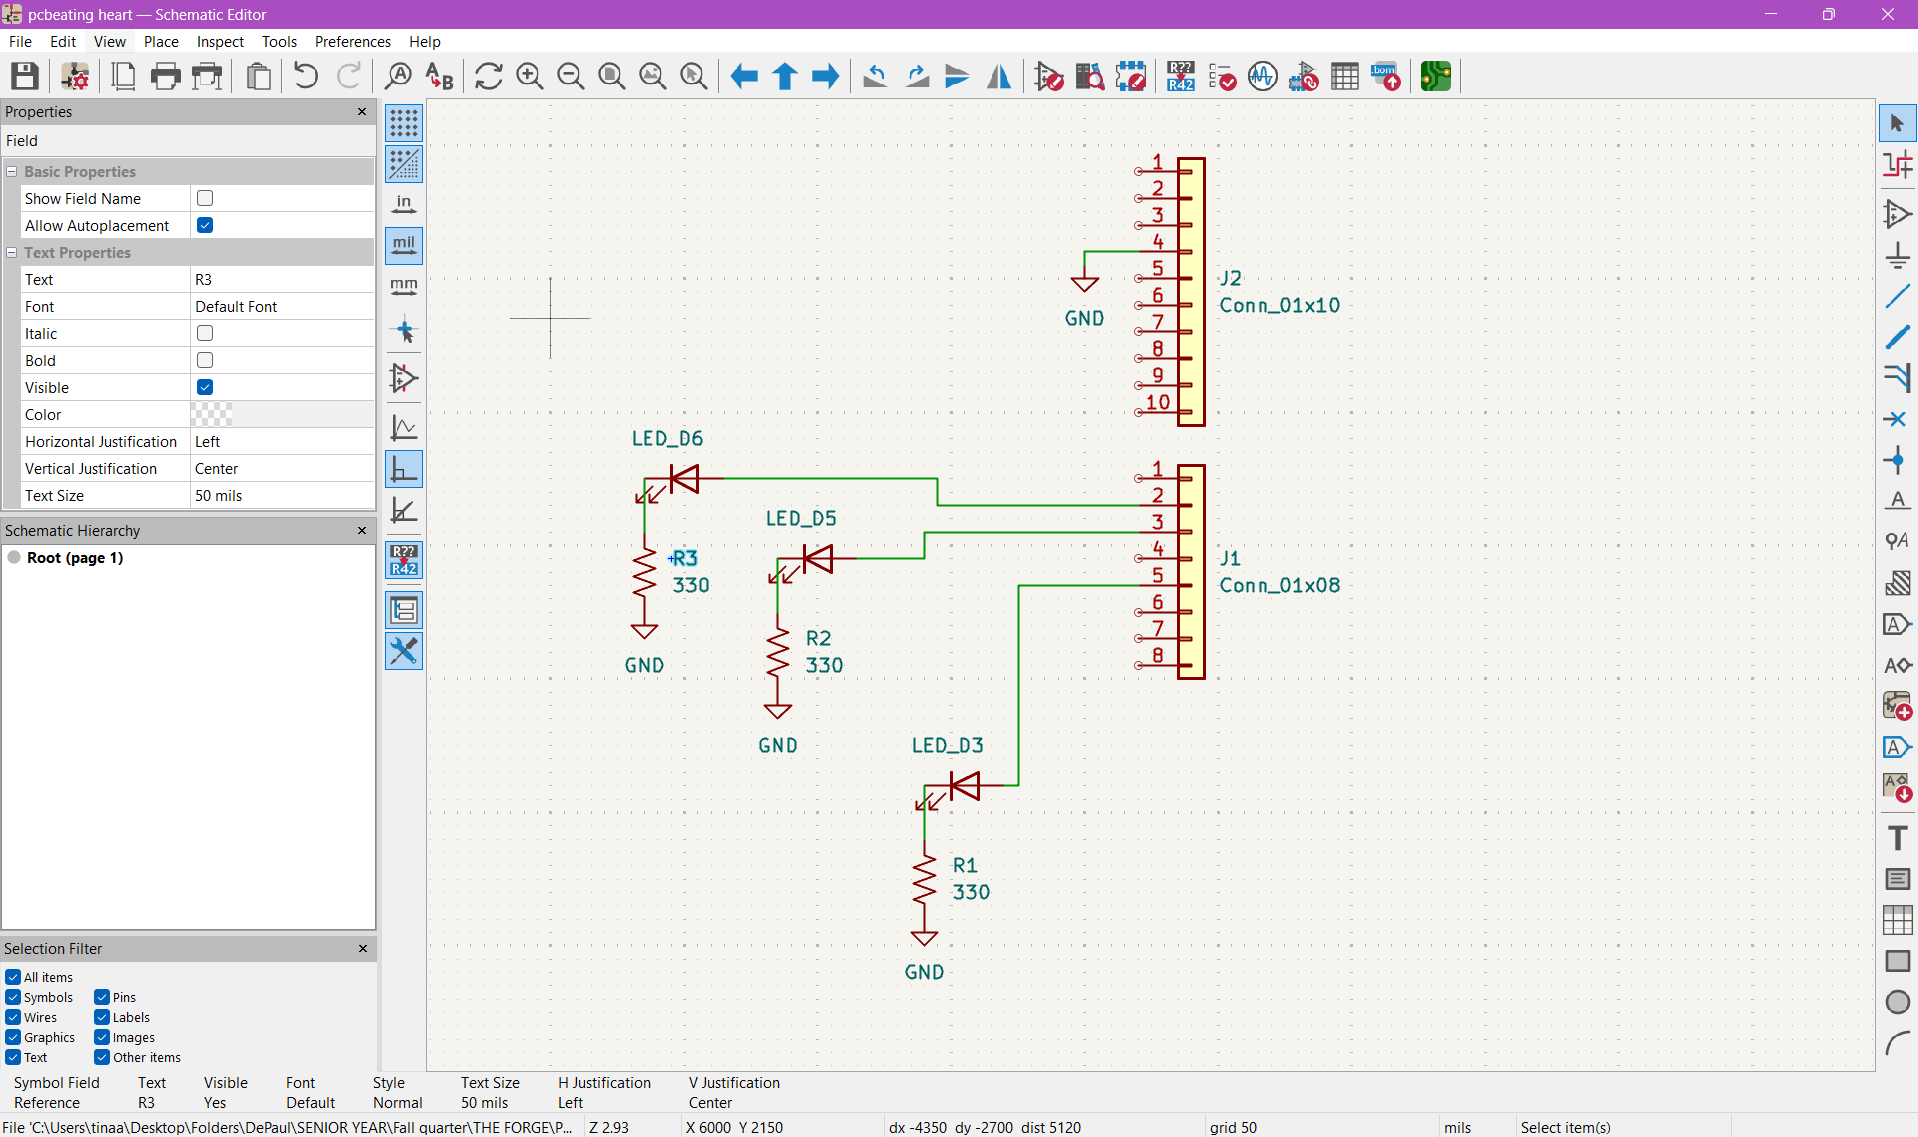Open PCB editor from toolbar
Image resolution: width=1918 pixels, height=1137 pixels.
coord(1435,76)
